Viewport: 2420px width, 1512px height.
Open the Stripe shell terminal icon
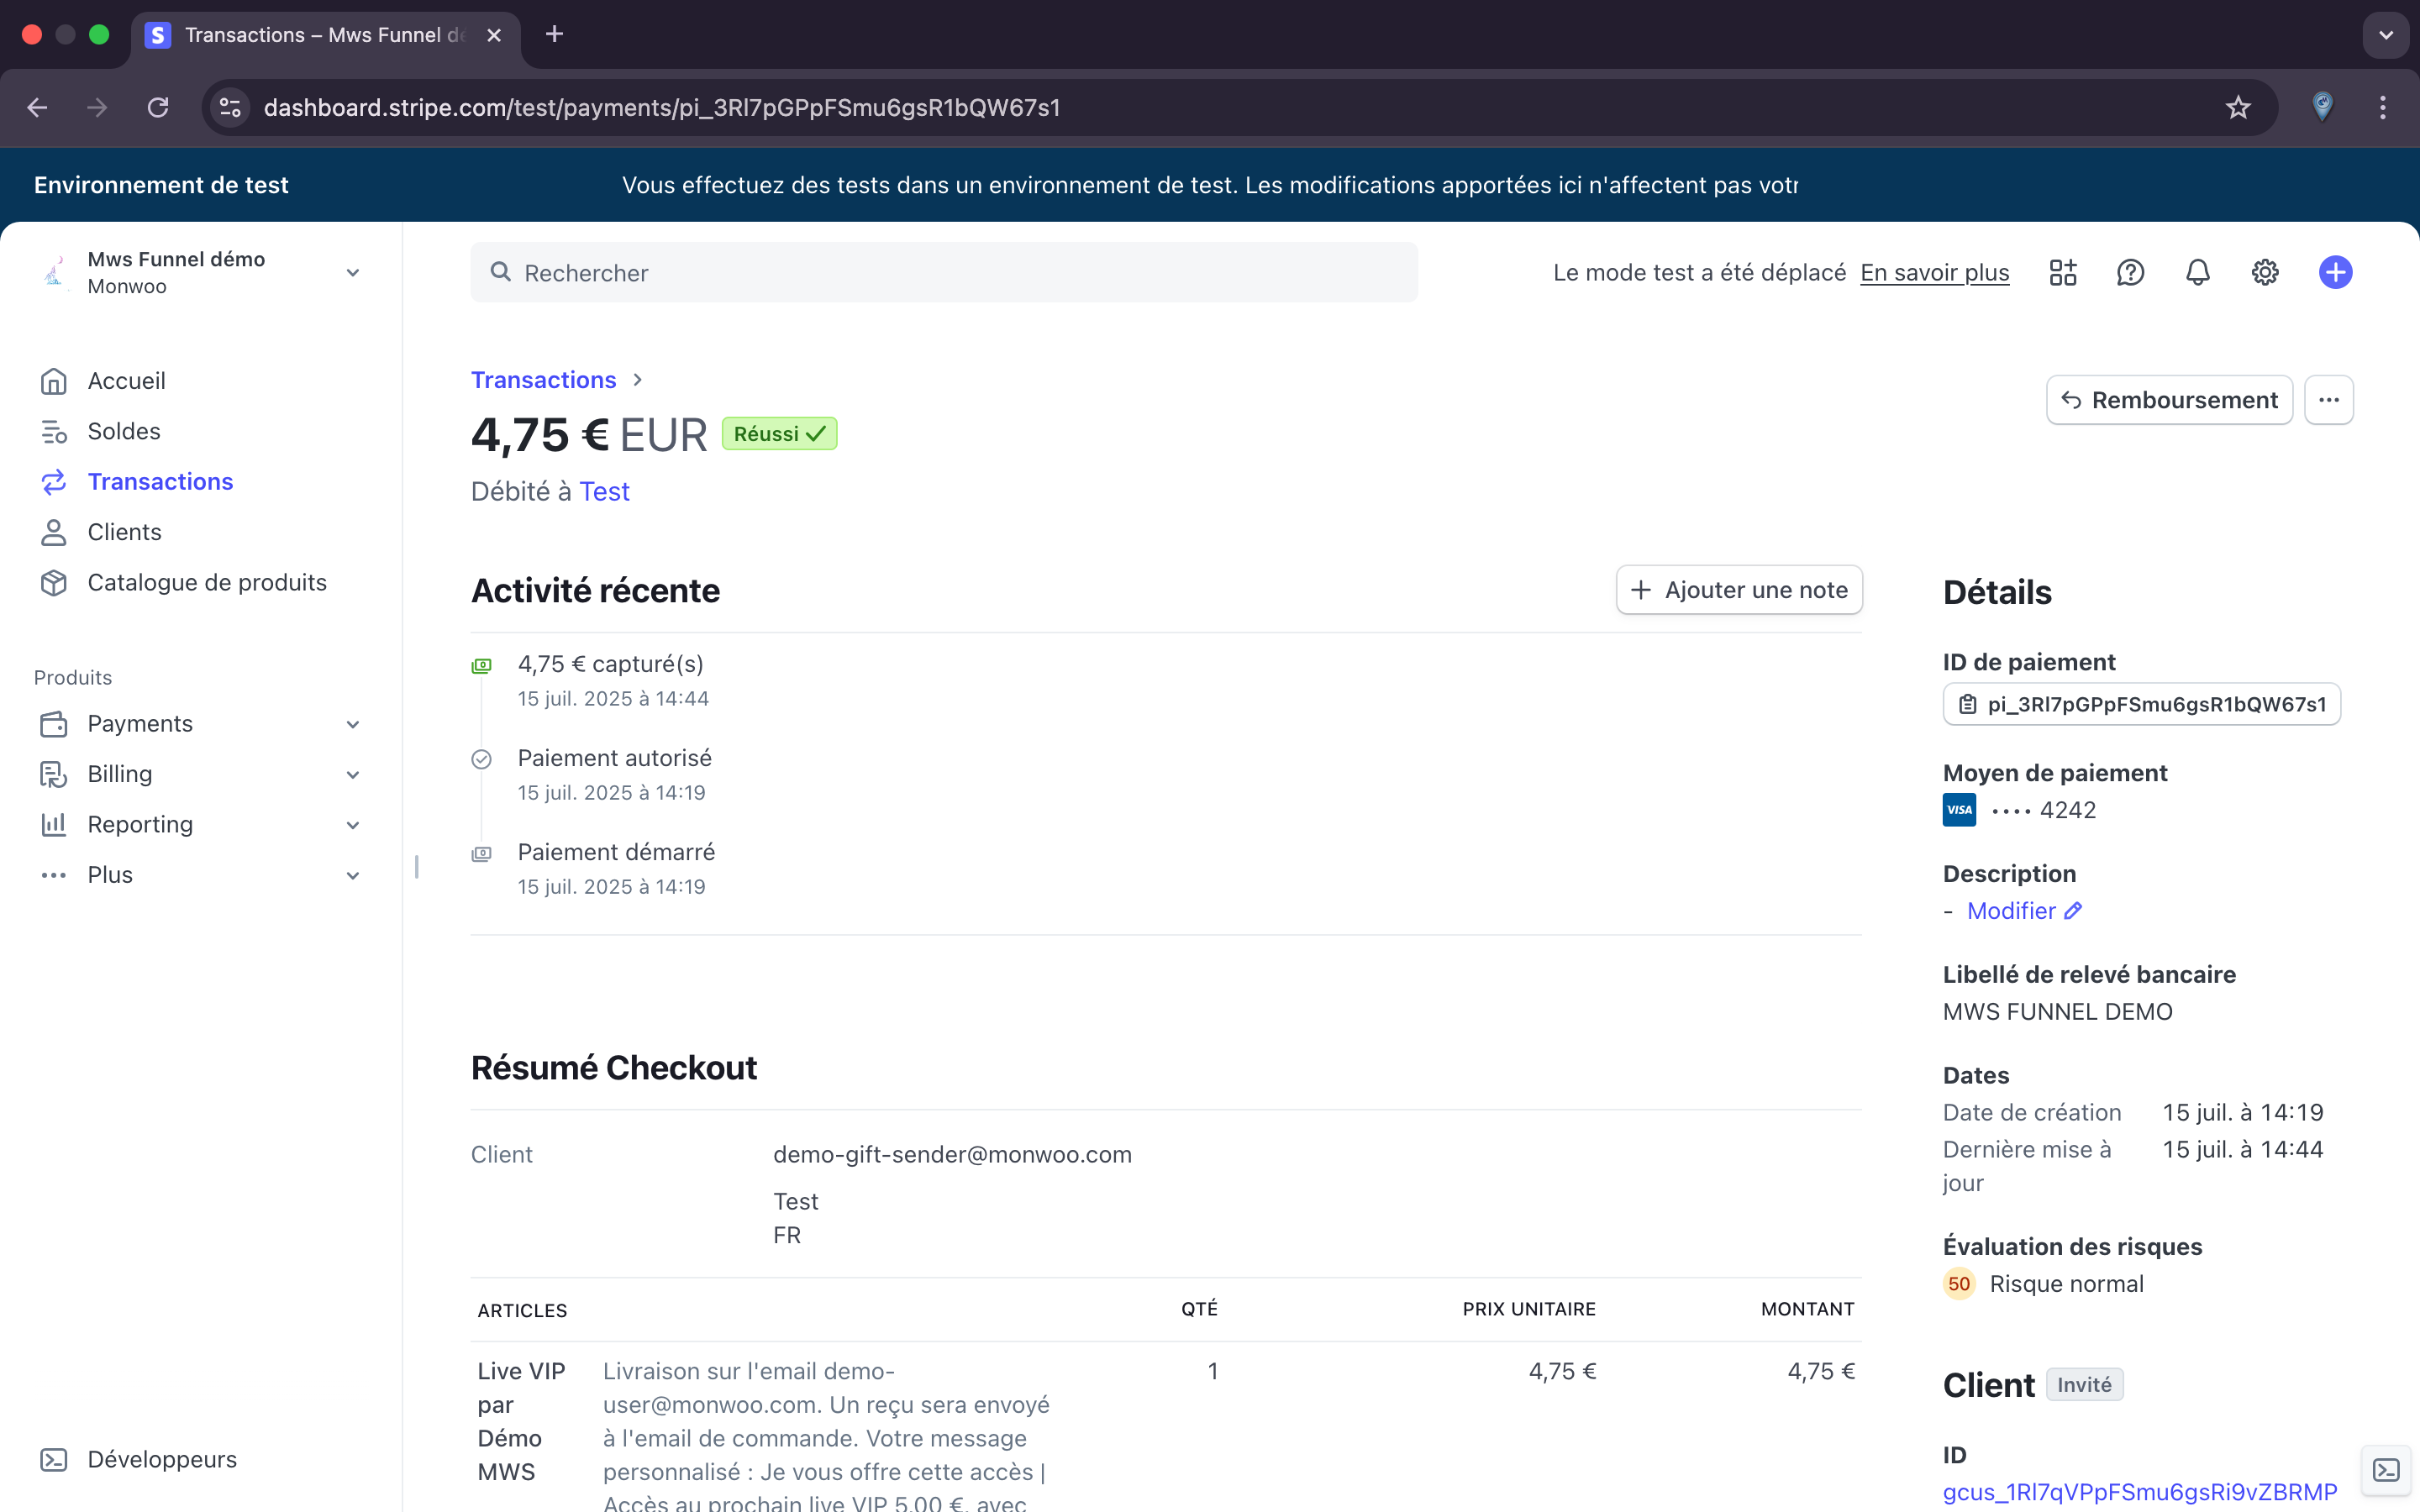coord(2386,1470)
